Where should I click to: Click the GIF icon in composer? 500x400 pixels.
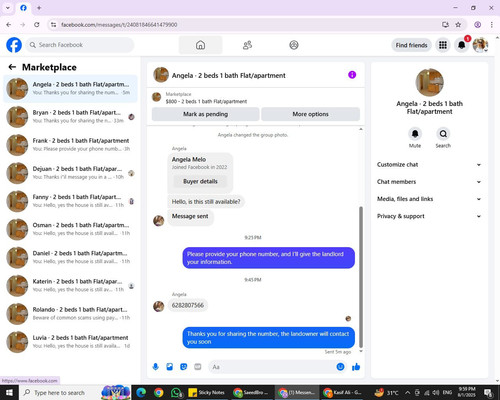pos(198,367)
